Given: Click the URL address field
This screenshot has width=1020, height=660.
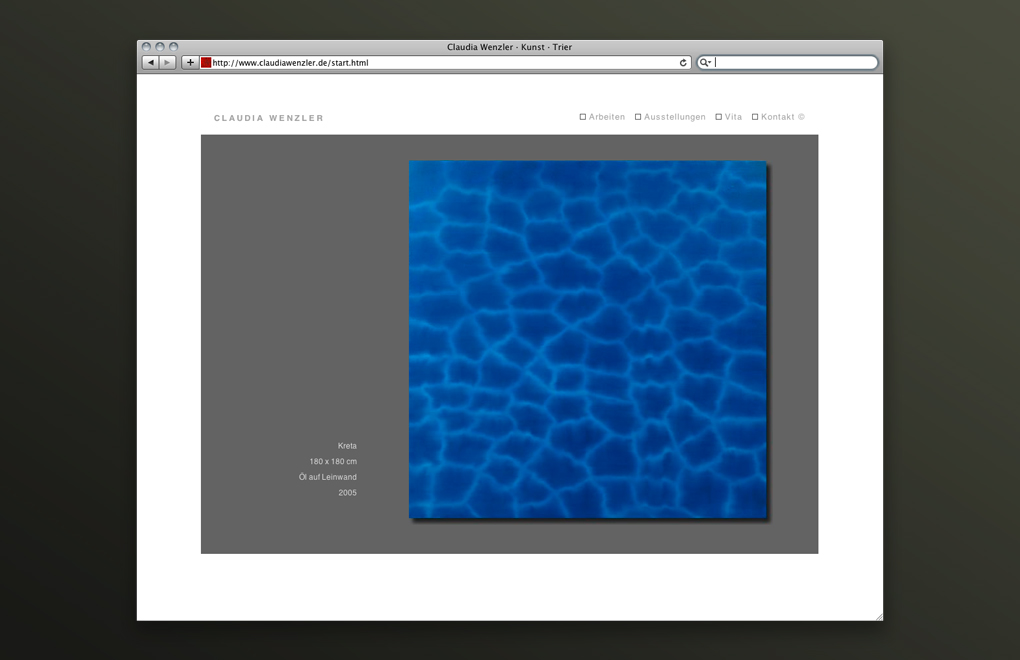Looking at the screenshot, I should (440, 63).
